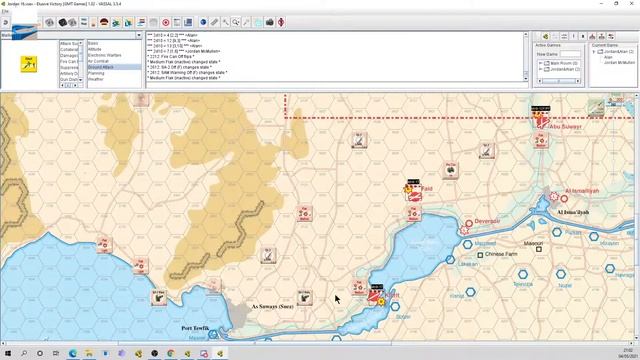Click the chat log vertical scrollbar
The width and height of the screenshot is (640, 360).
[x=526, y=56]
